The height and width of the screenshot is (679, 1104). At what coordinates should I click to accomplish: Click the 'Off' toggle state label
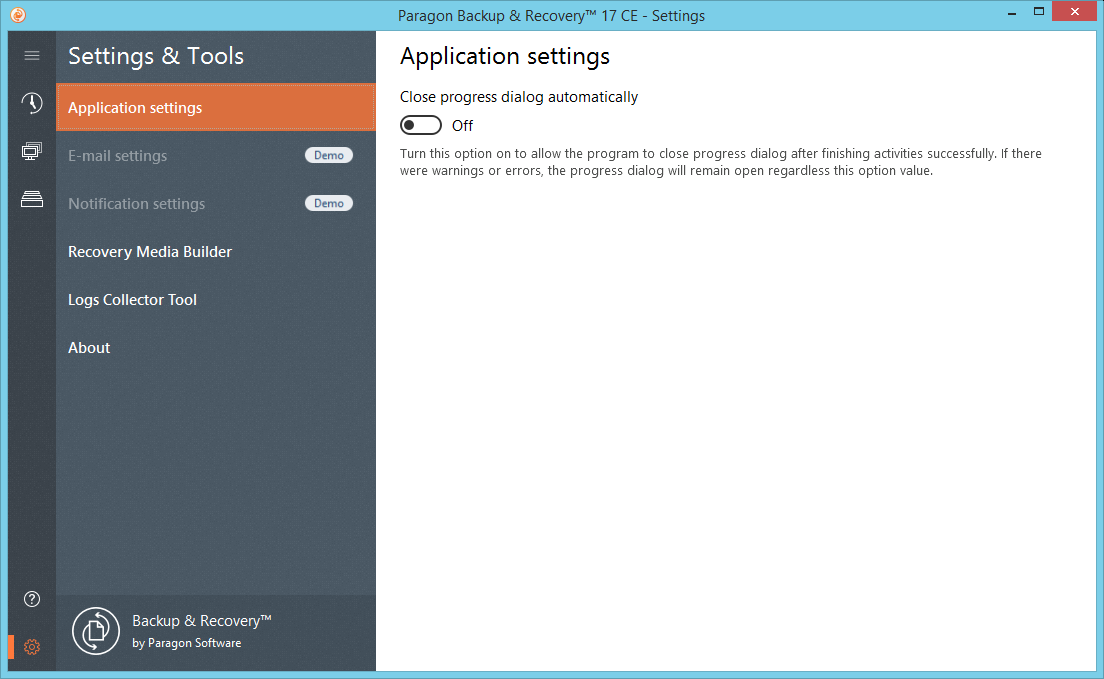point(462,125)
